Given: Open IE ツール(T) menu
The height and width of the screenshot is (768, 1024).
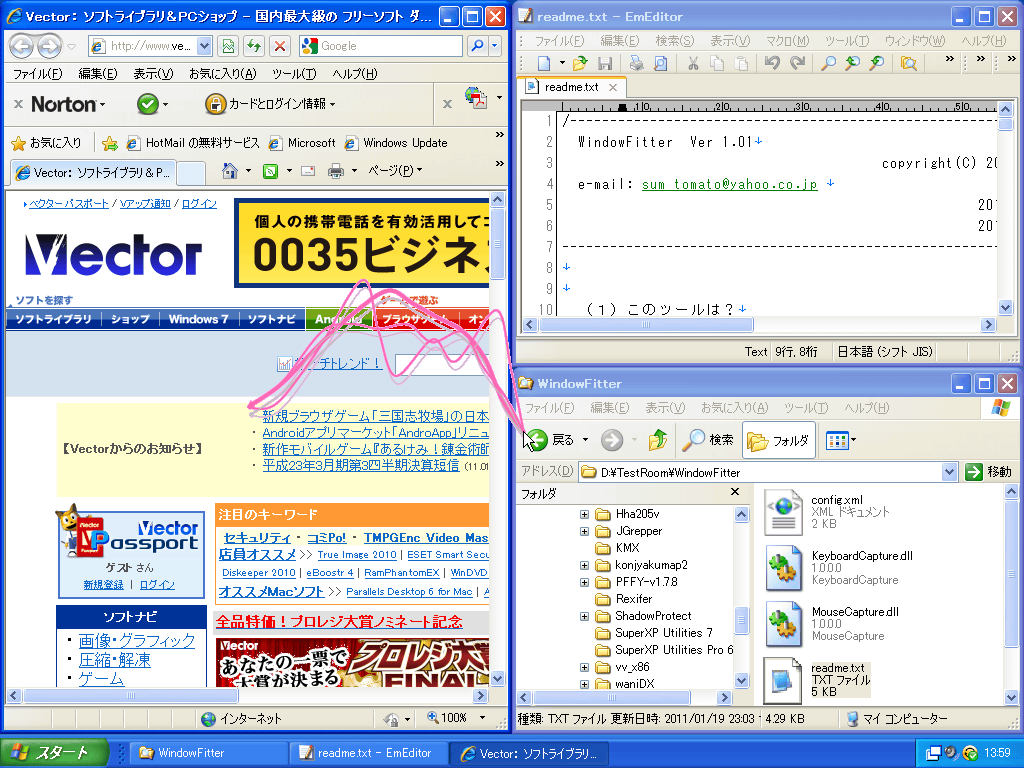Looking at the screenshot, I should click(x=294, y=74).
